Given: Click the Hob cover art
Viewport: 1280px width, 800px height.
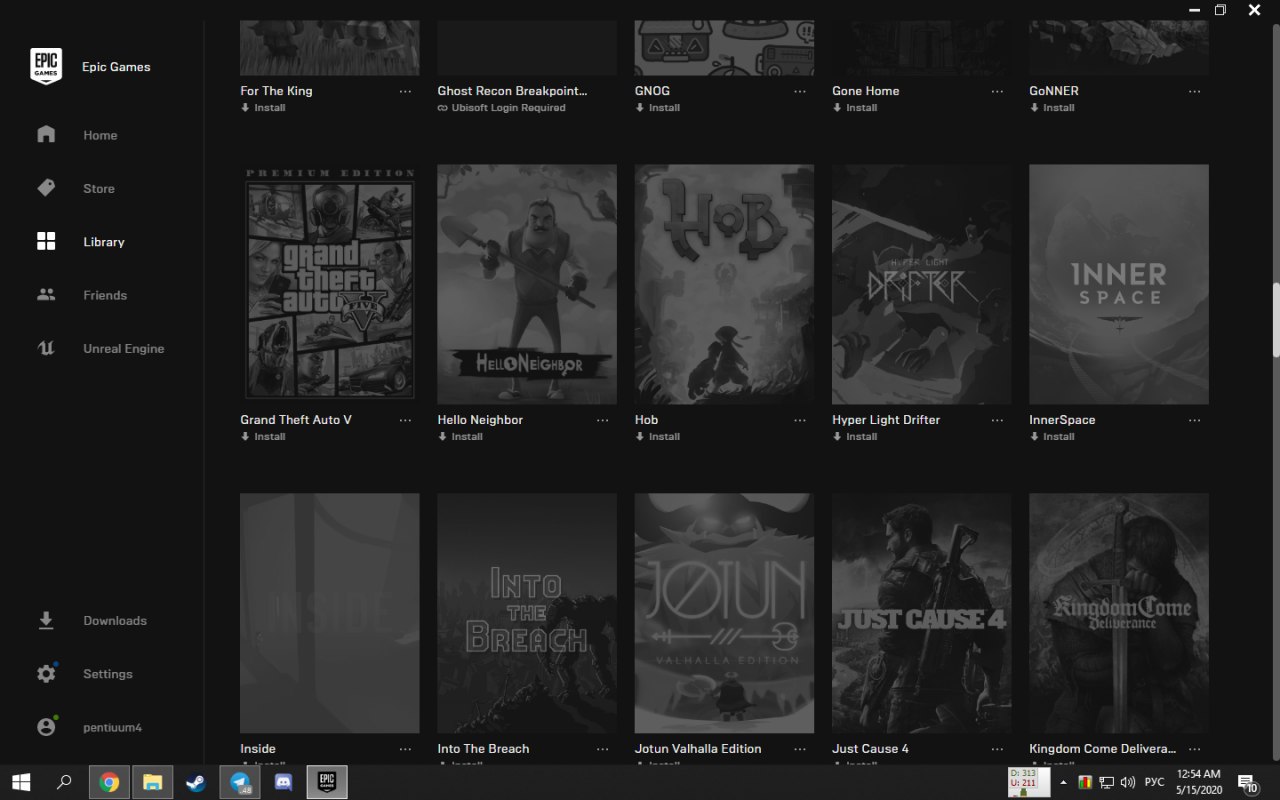Looking at the screenshot, I should tap(724, 284).
